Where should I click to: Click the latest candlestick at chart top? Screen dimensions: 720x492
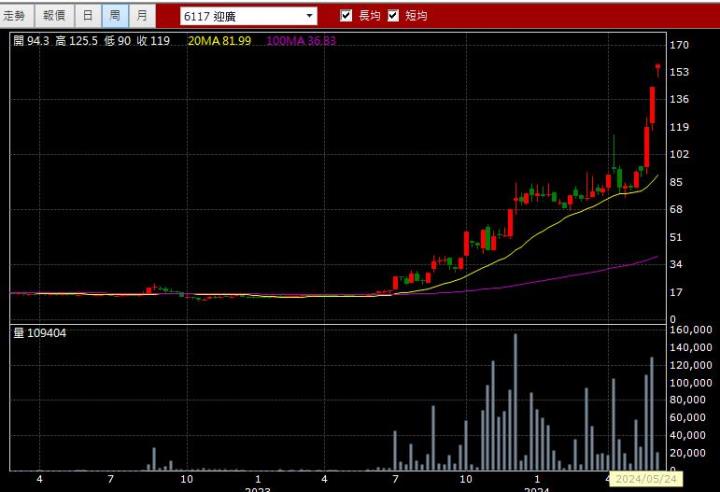point(658,69)
